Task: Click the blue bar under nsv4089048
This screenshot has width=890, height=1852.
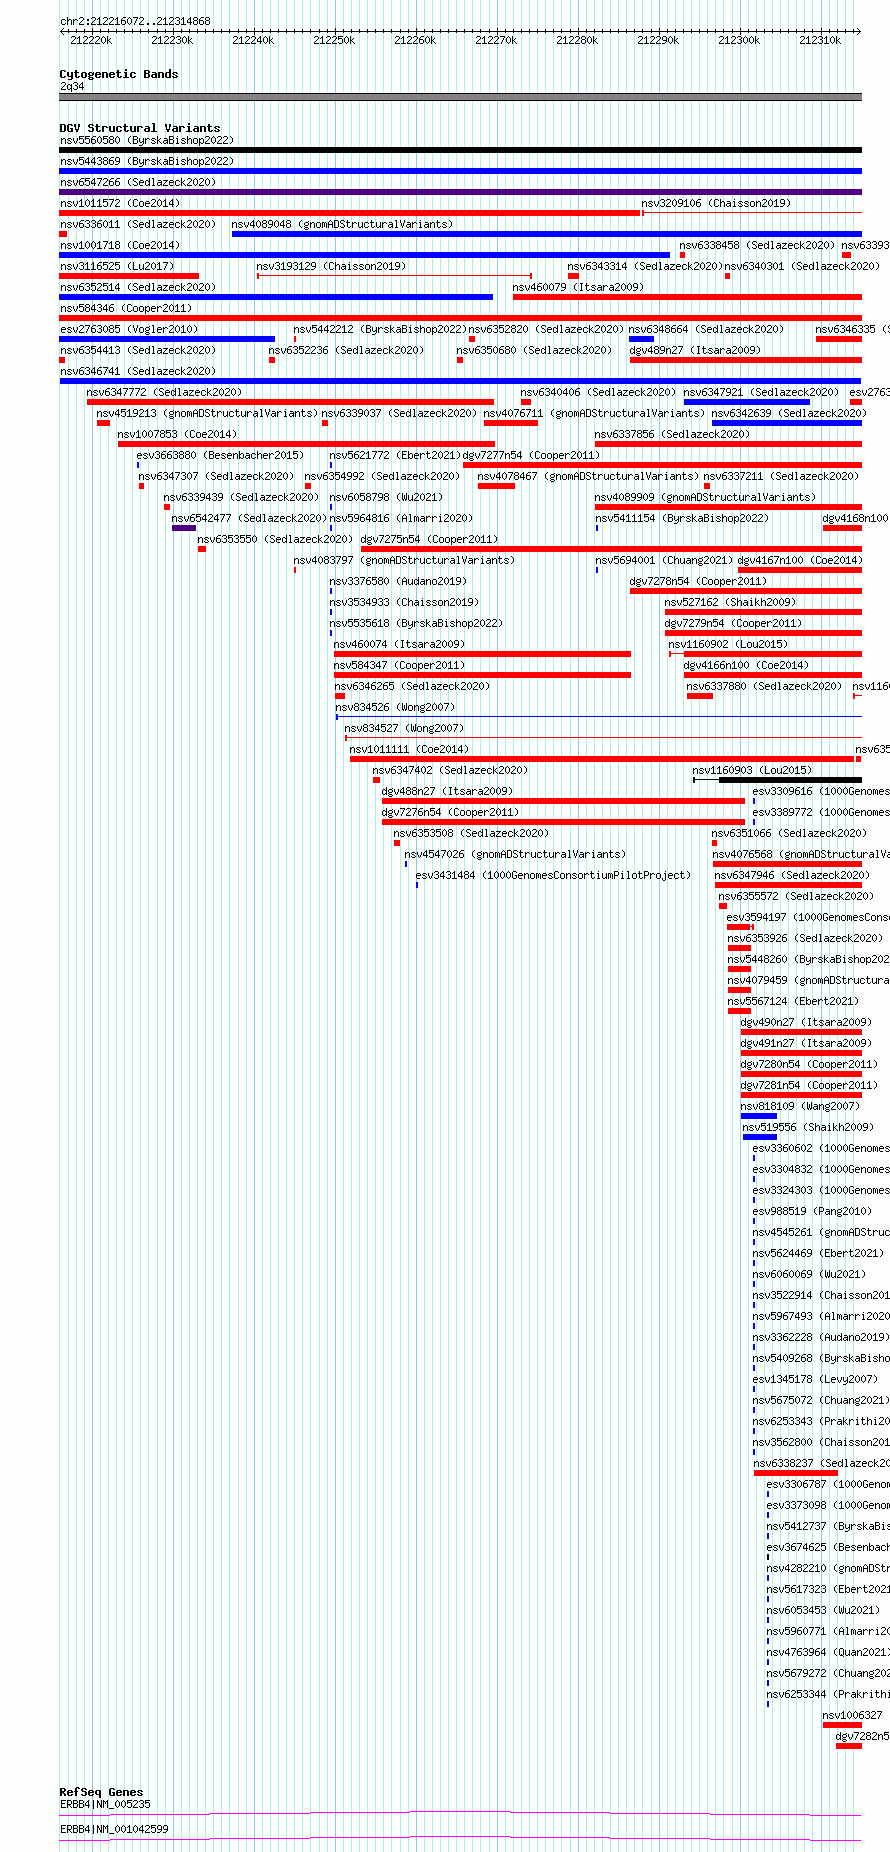Action: pyautogui.click(x=546, y=234)
